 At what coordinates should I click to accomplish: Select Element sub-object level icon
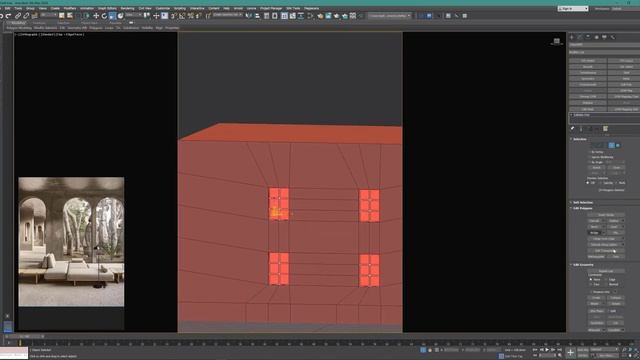(x=618, y=145)
